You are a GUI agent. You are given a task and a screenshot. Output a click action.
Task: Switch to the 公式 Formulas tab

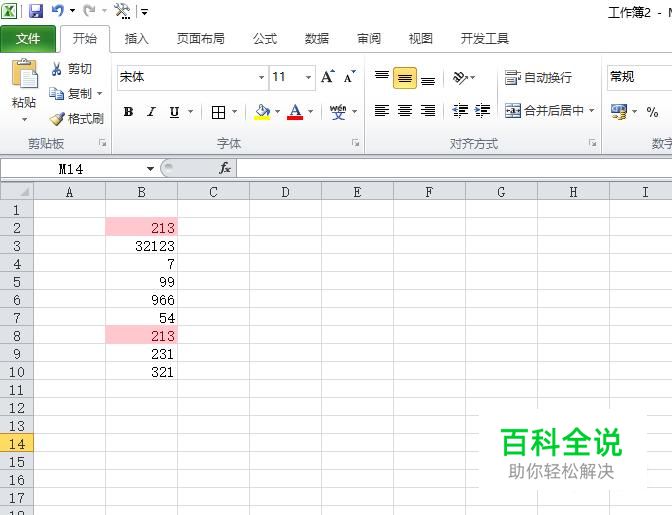coord(265,39)
